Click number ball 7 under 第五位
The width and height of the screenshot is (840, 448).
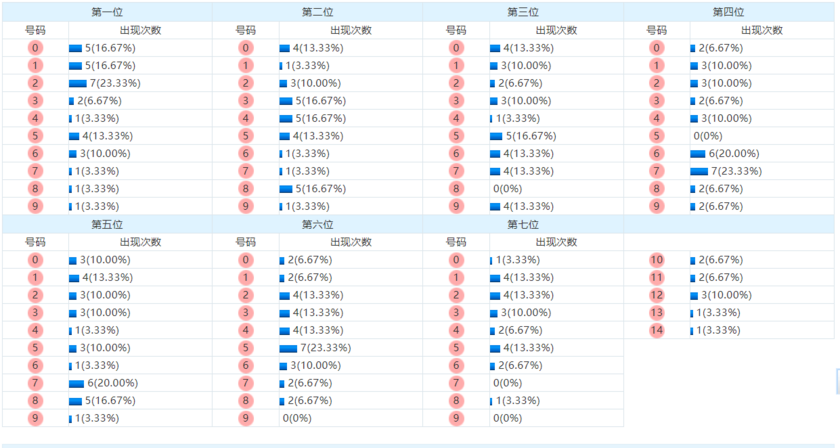click(x=36, y=383)
